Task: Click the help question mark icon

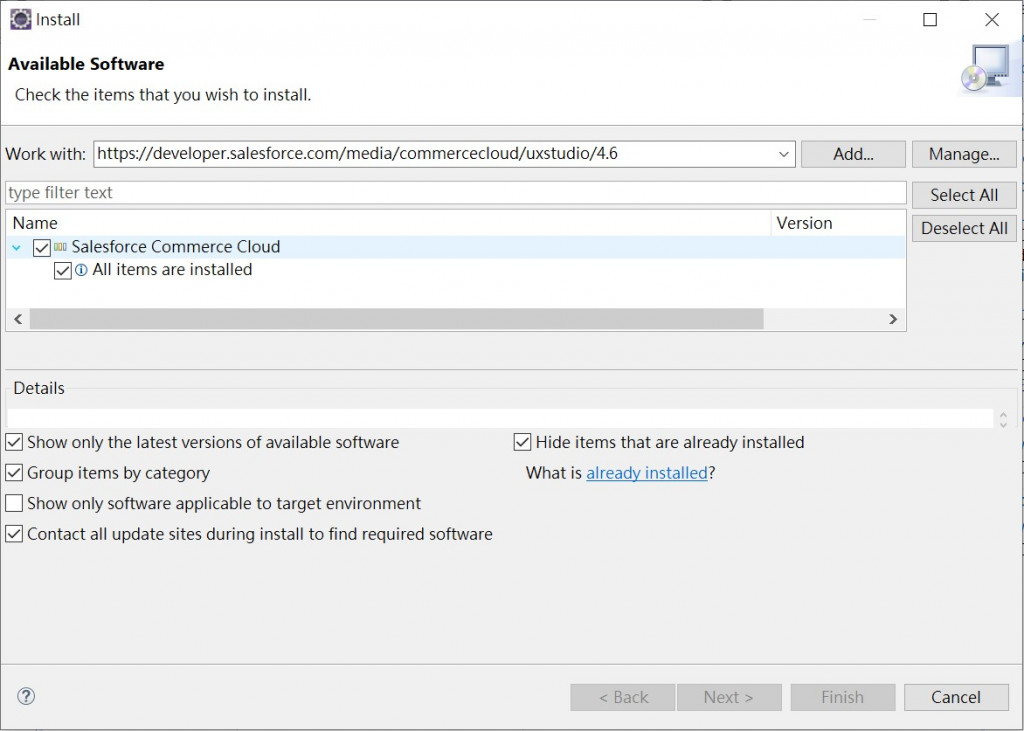Action: [26, 696]
